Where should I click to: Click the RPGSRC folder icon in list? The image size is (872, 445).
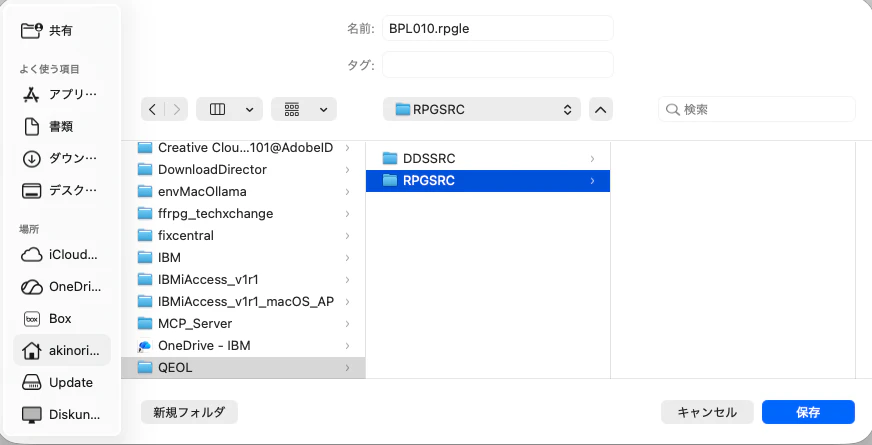390,181
